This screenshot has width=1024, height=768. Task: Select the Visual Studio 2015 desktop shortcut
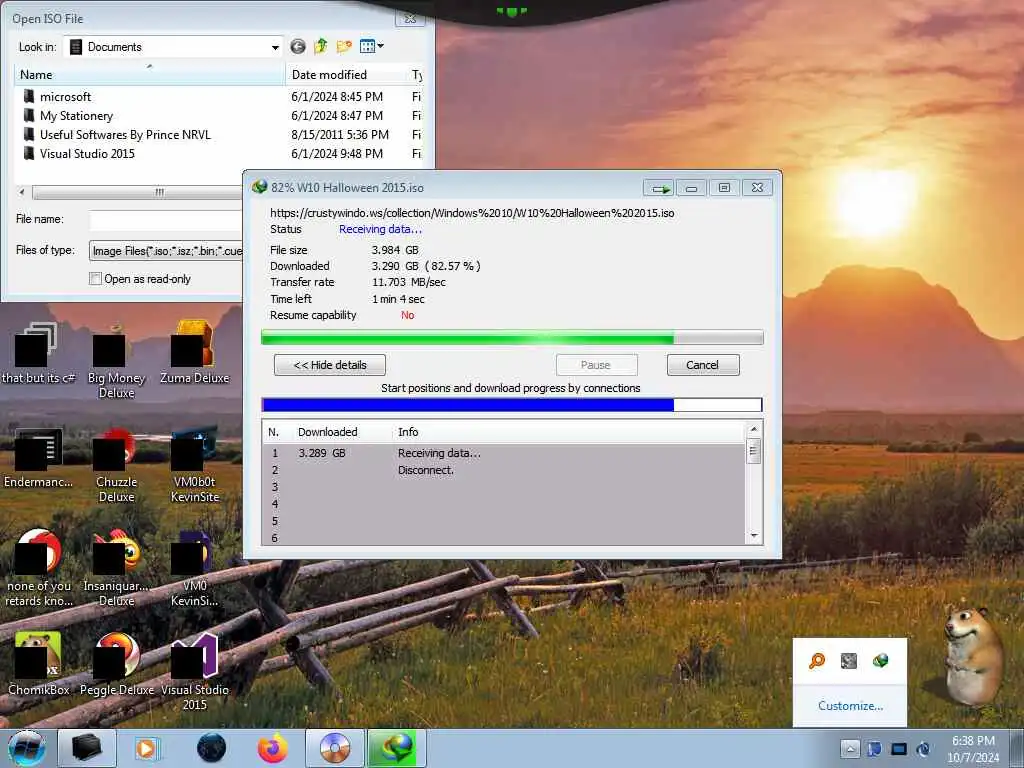pos(195,671)
